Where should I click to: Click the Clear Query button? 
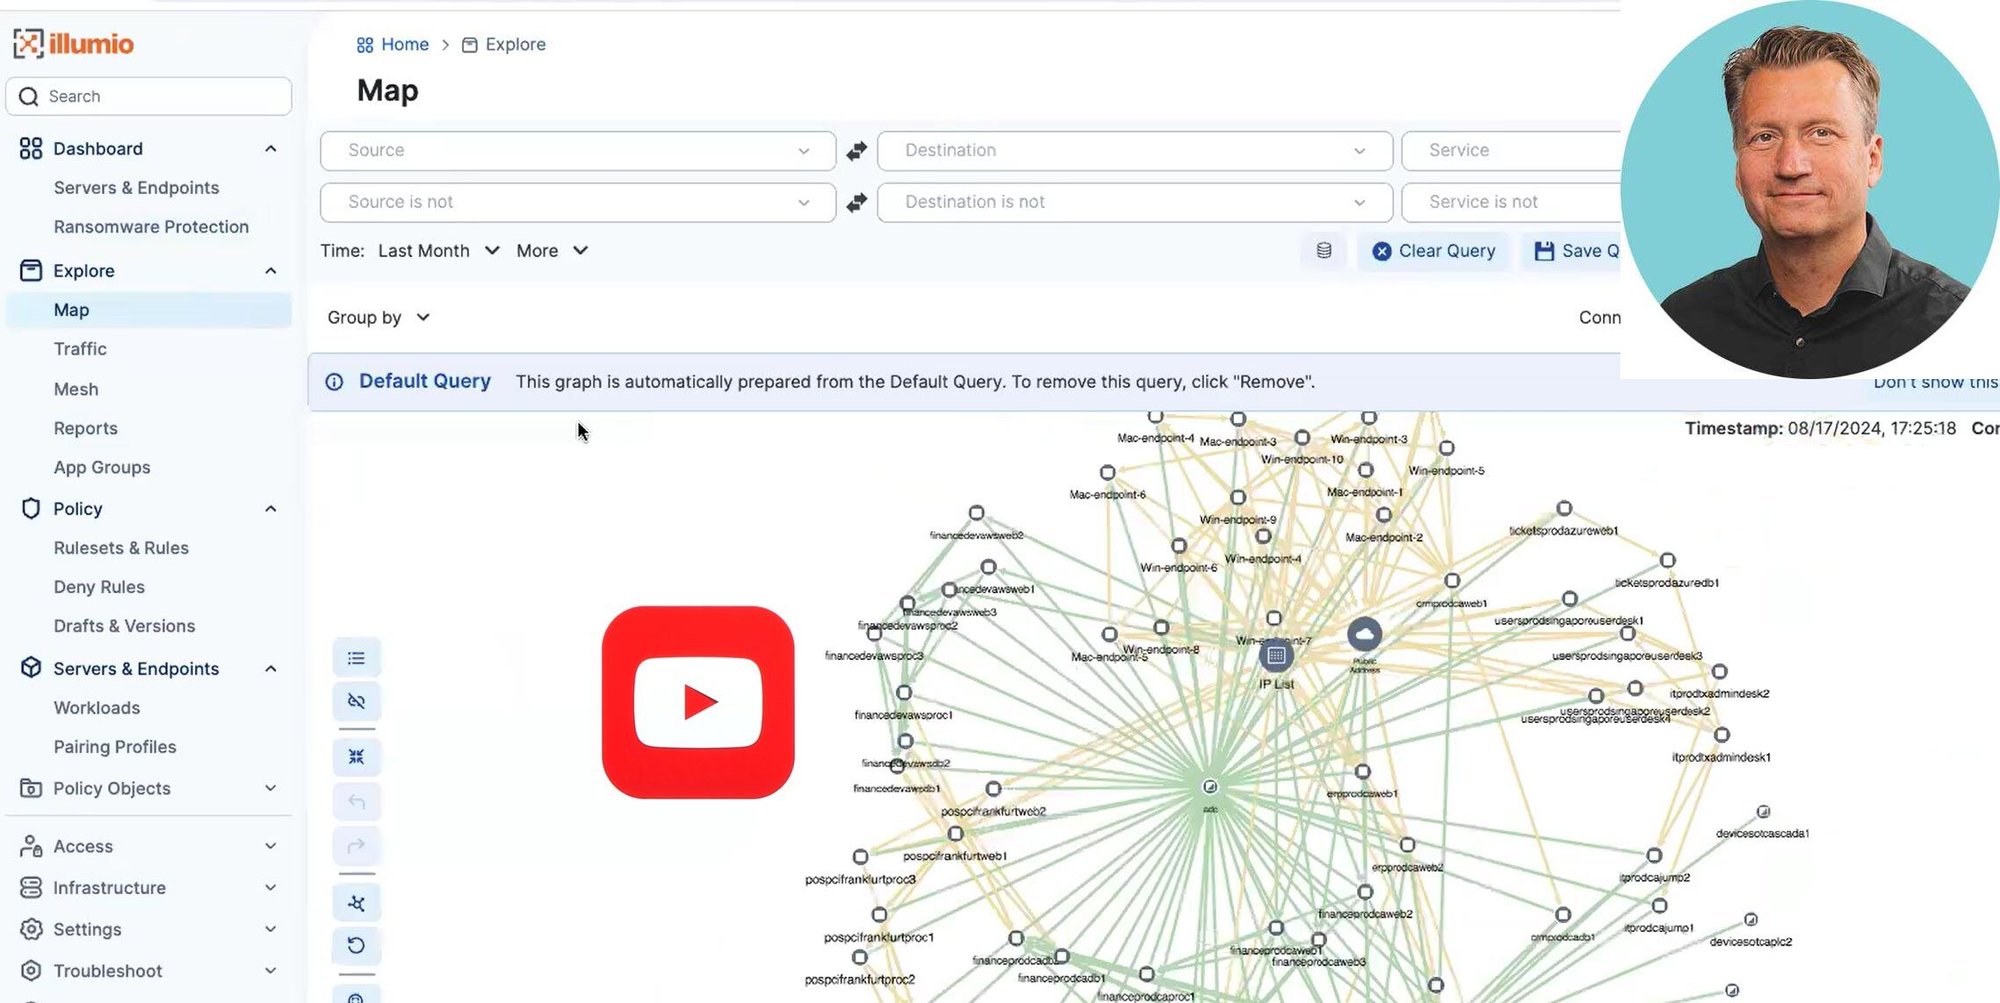coord(1433,251)
